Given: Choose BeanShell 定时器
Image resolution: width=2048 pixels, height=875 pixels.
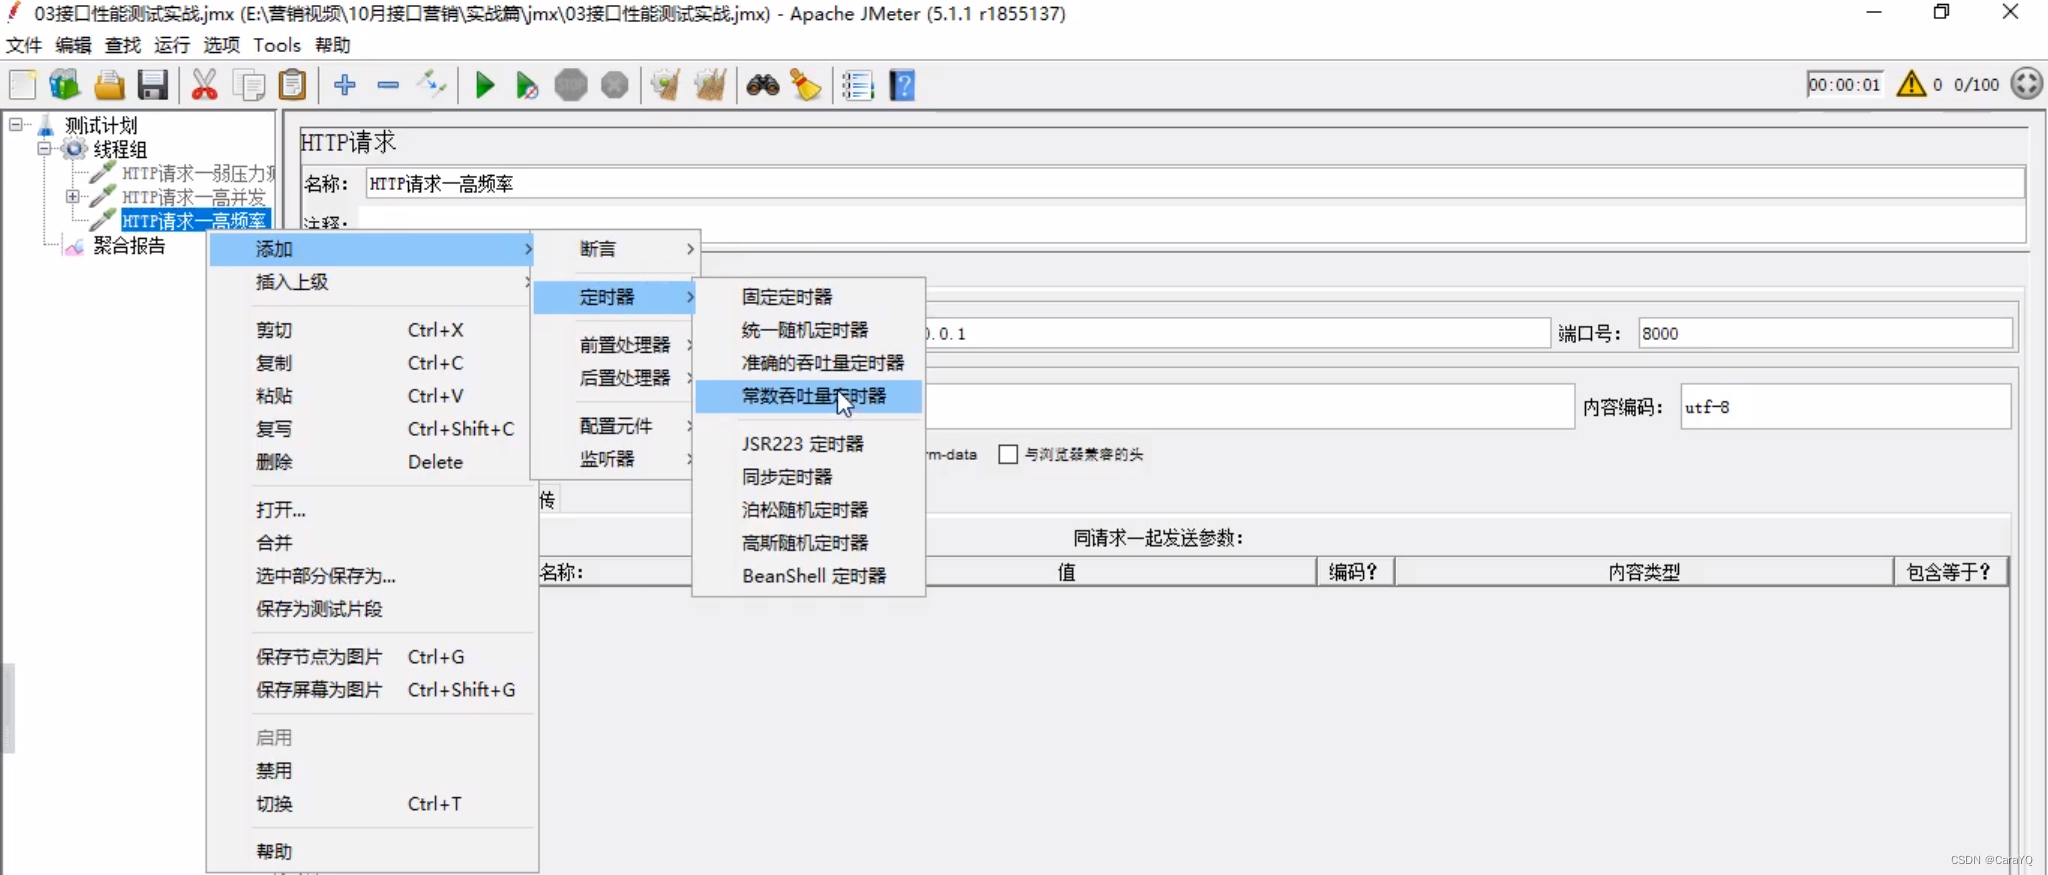Looking at the screenshot, I should (x=808, y=576).
